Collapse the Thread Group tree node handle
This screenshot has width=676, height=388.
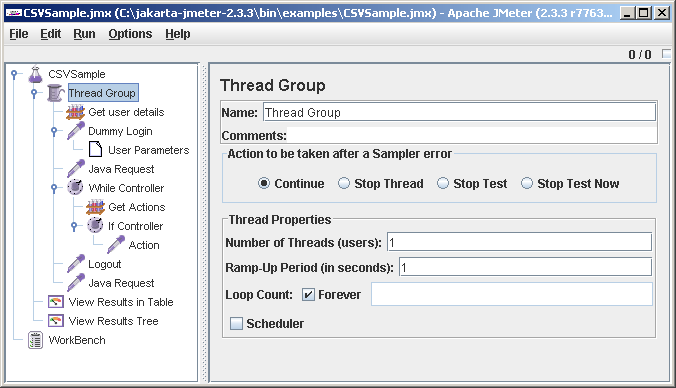point(34,93)
